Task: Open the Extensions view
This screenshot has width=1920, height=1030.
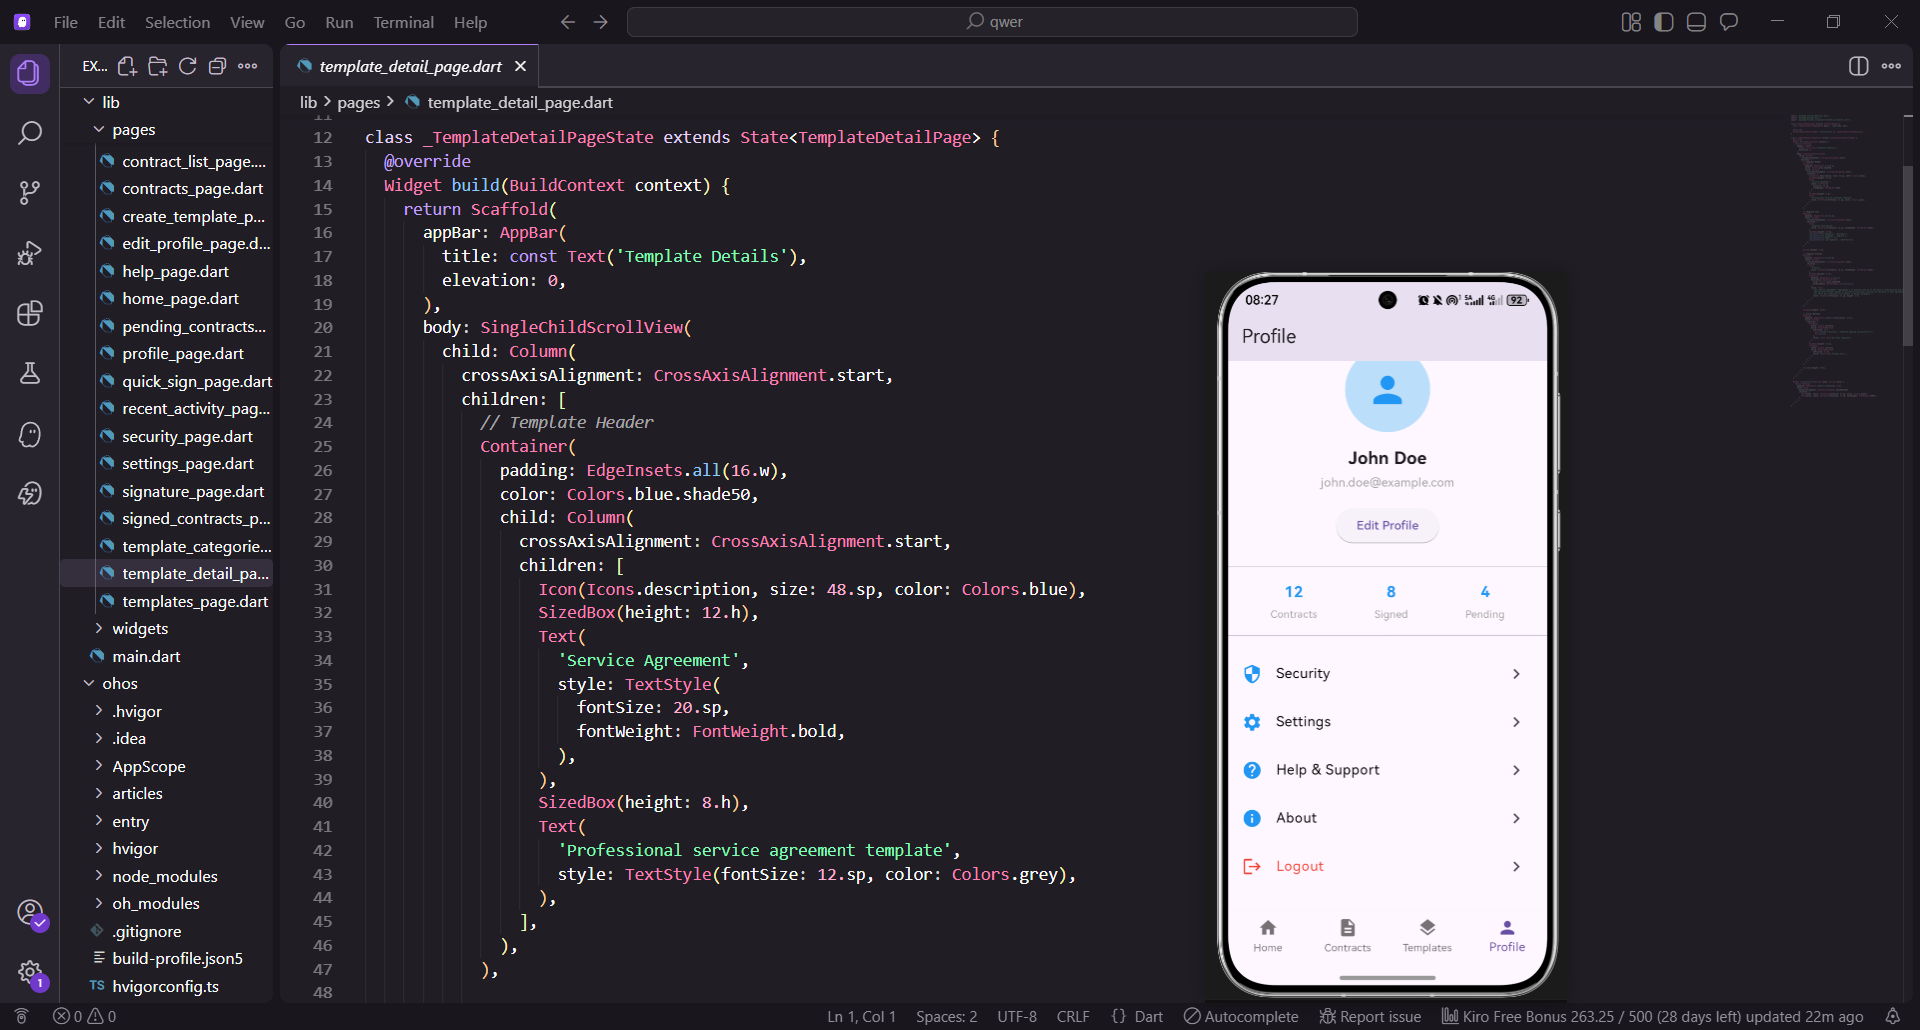Action: (x=30, y=313)
